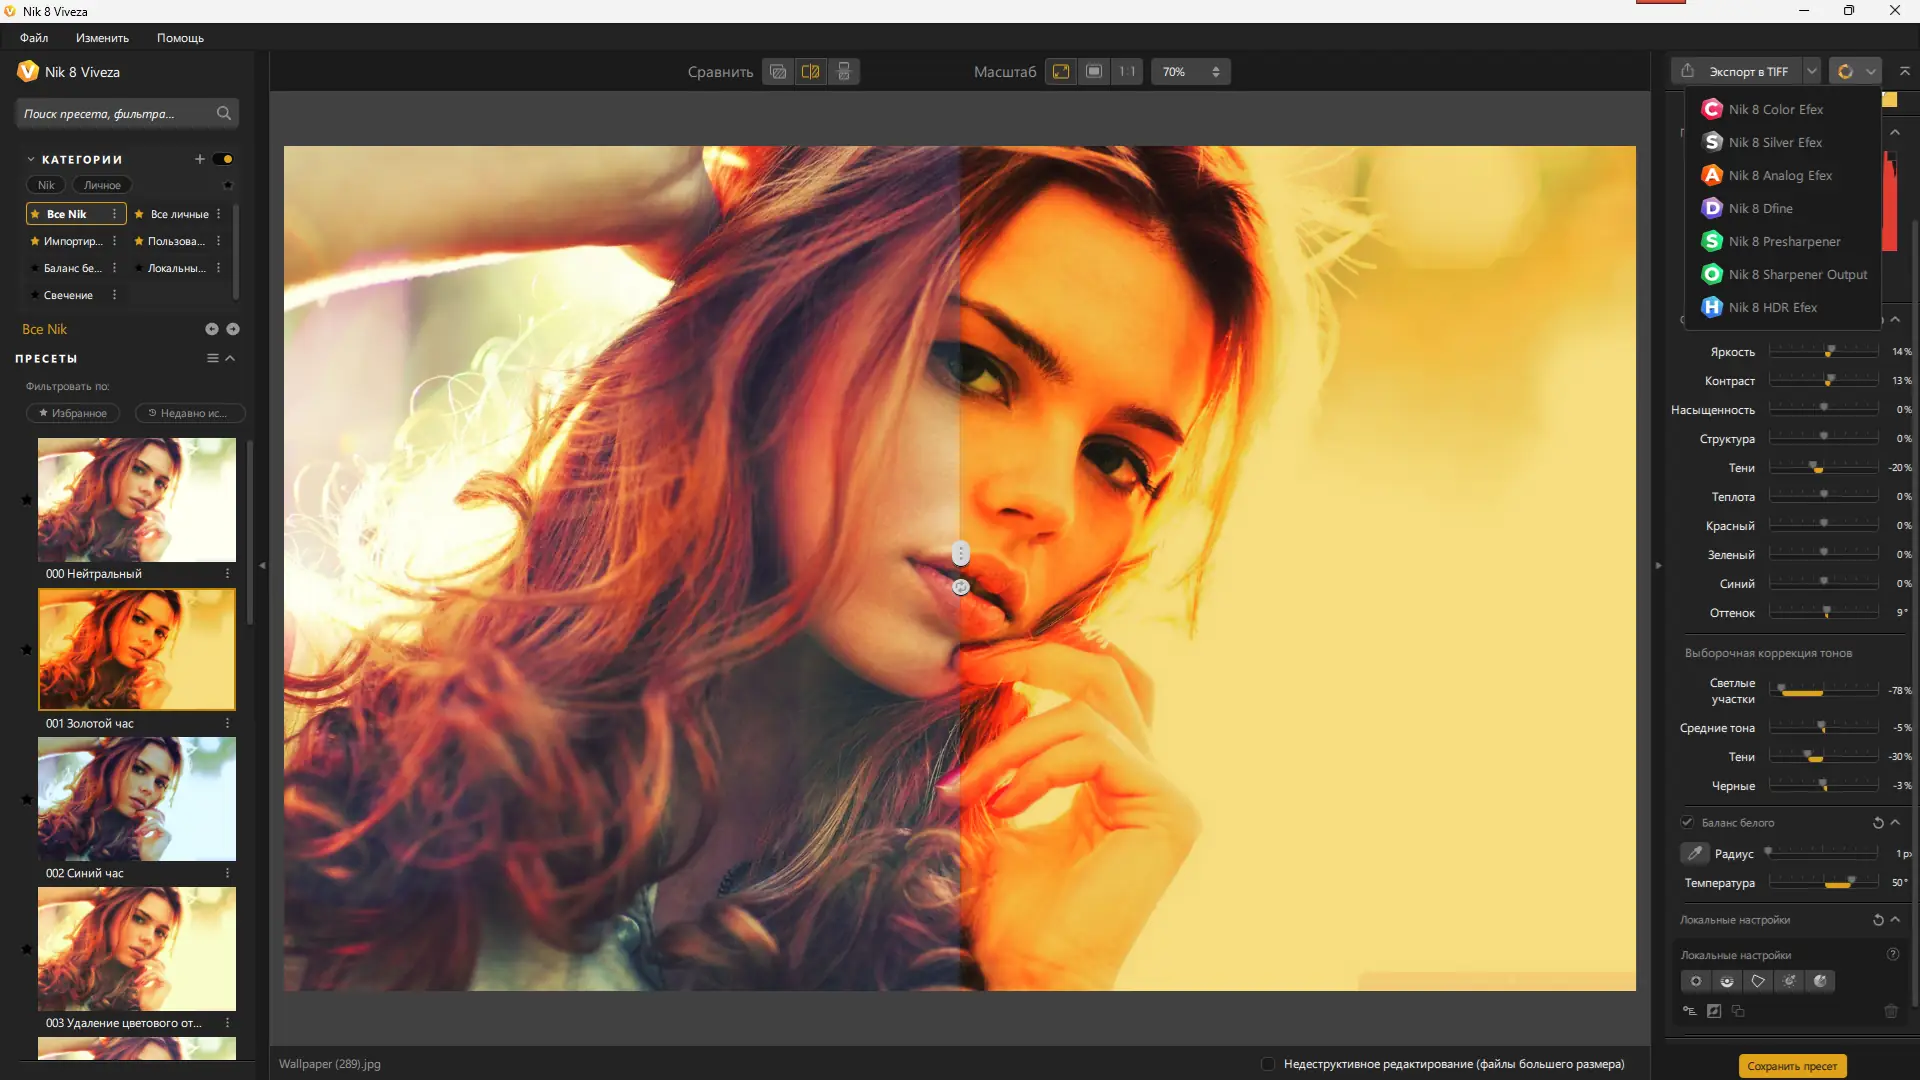Open the Nik plugins dropdown and choose Nik 8 Dfine
The image size is (1920, 1080).
click(x=1762, y=208)
